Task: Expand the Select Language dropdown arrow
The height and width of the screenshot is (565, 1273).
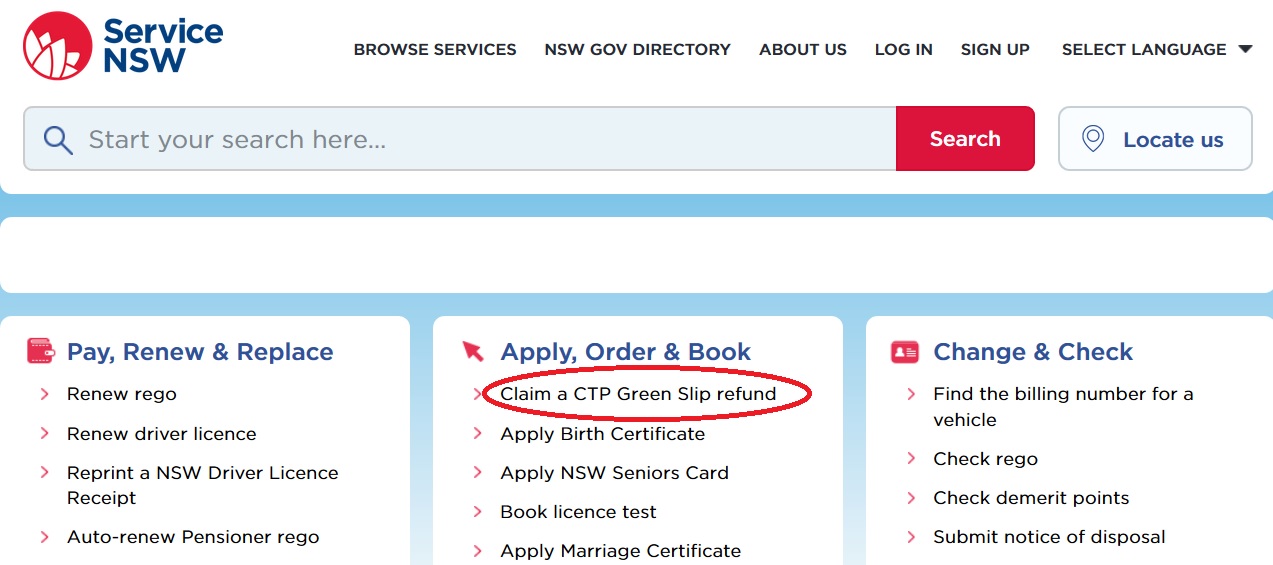Action: [x=1245, y=49]
